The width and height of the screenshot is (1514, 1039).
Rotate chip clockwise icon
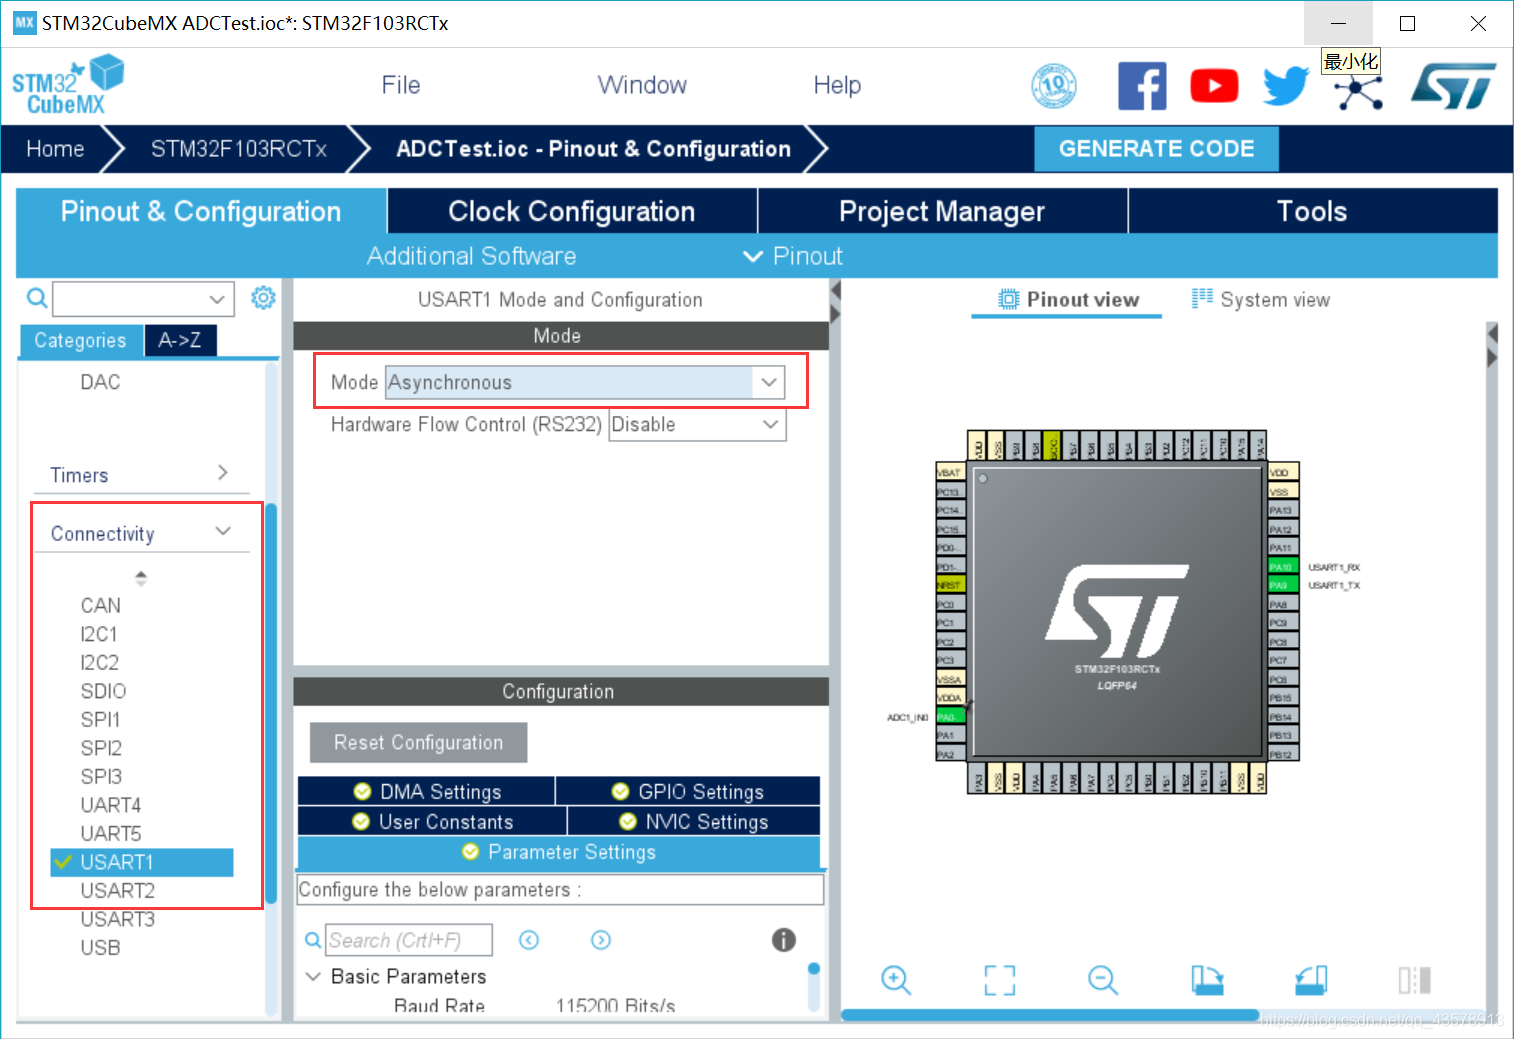coord(1207,980)
